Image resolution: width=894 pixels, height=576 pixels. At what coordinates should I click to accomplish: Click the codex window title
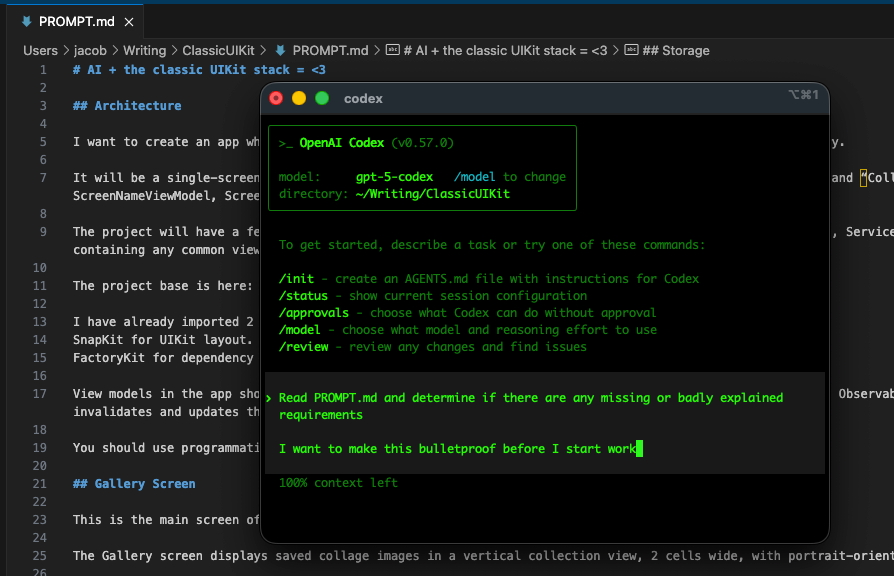363,99
